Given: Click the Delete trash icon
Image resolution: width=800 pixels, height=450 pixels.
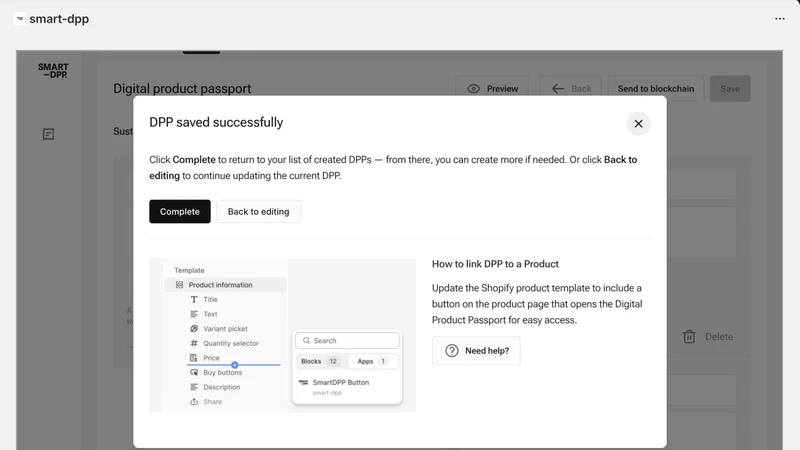Looking at the screenshot, I should 689,337.
